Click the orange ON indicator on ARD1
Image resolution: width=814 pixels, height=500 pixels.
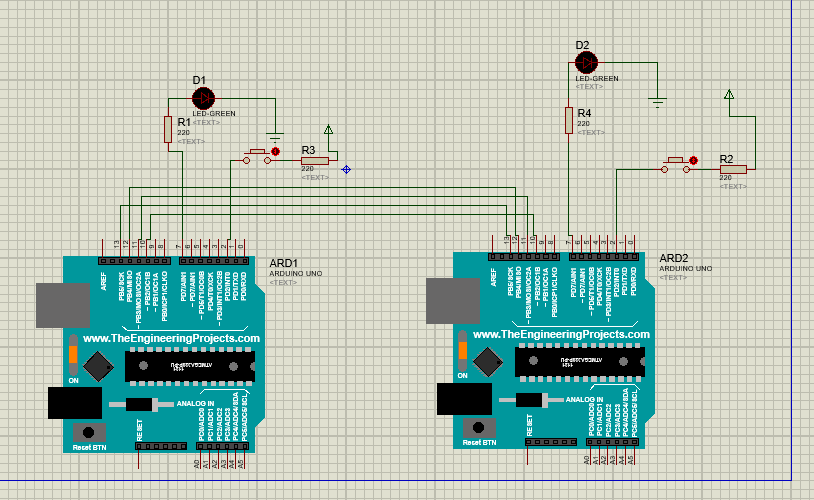click(73, 355)
